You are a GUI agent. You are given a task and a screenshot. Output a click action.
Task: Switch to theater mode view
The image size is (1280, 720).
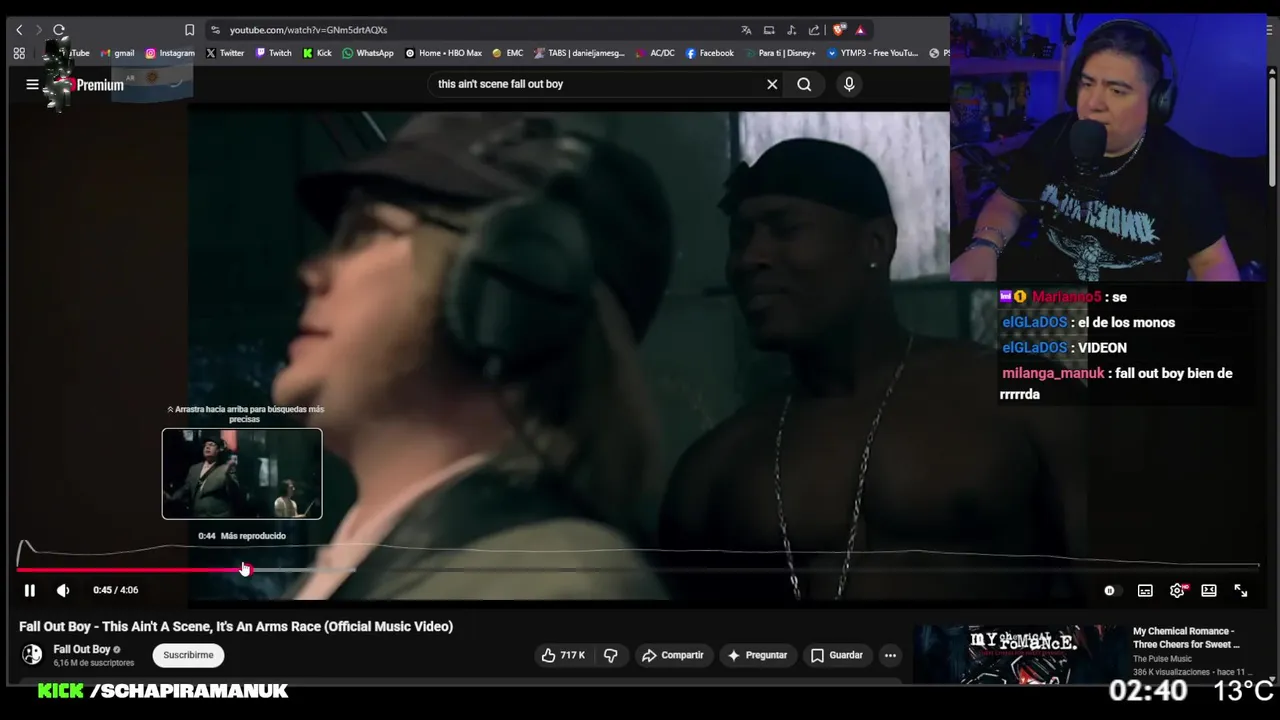point(1209,591)
